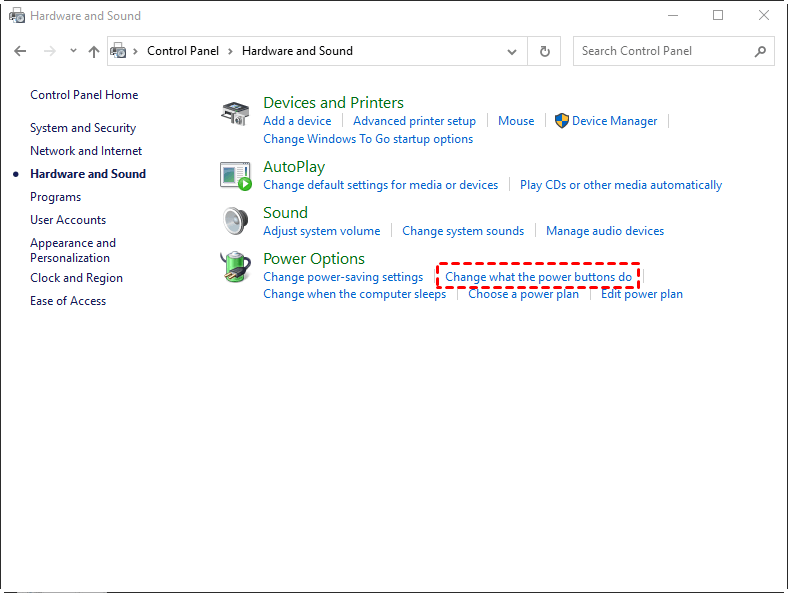Open Advanced printer setup
788x593 pixels.
coord(414,121)
